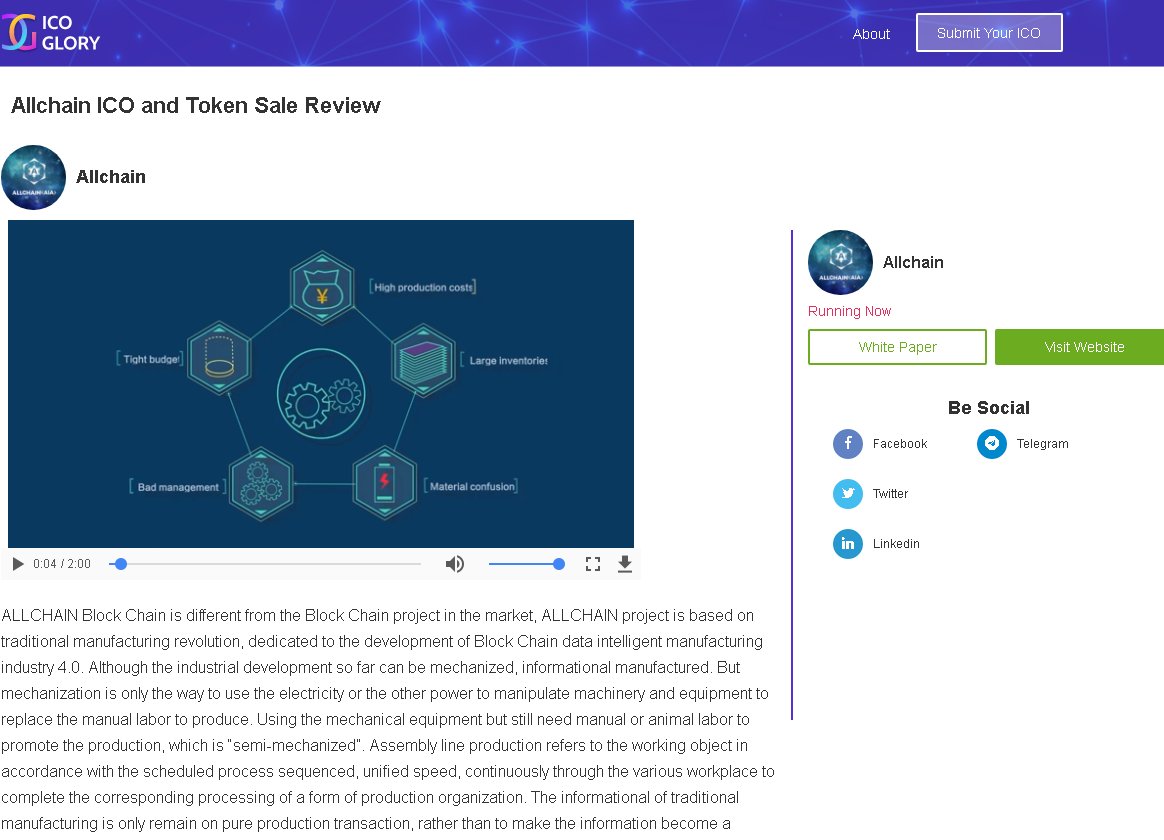Click the Running Now status text
The width and height of the screenshot is (1164, 840).
[x=849, y=311]
